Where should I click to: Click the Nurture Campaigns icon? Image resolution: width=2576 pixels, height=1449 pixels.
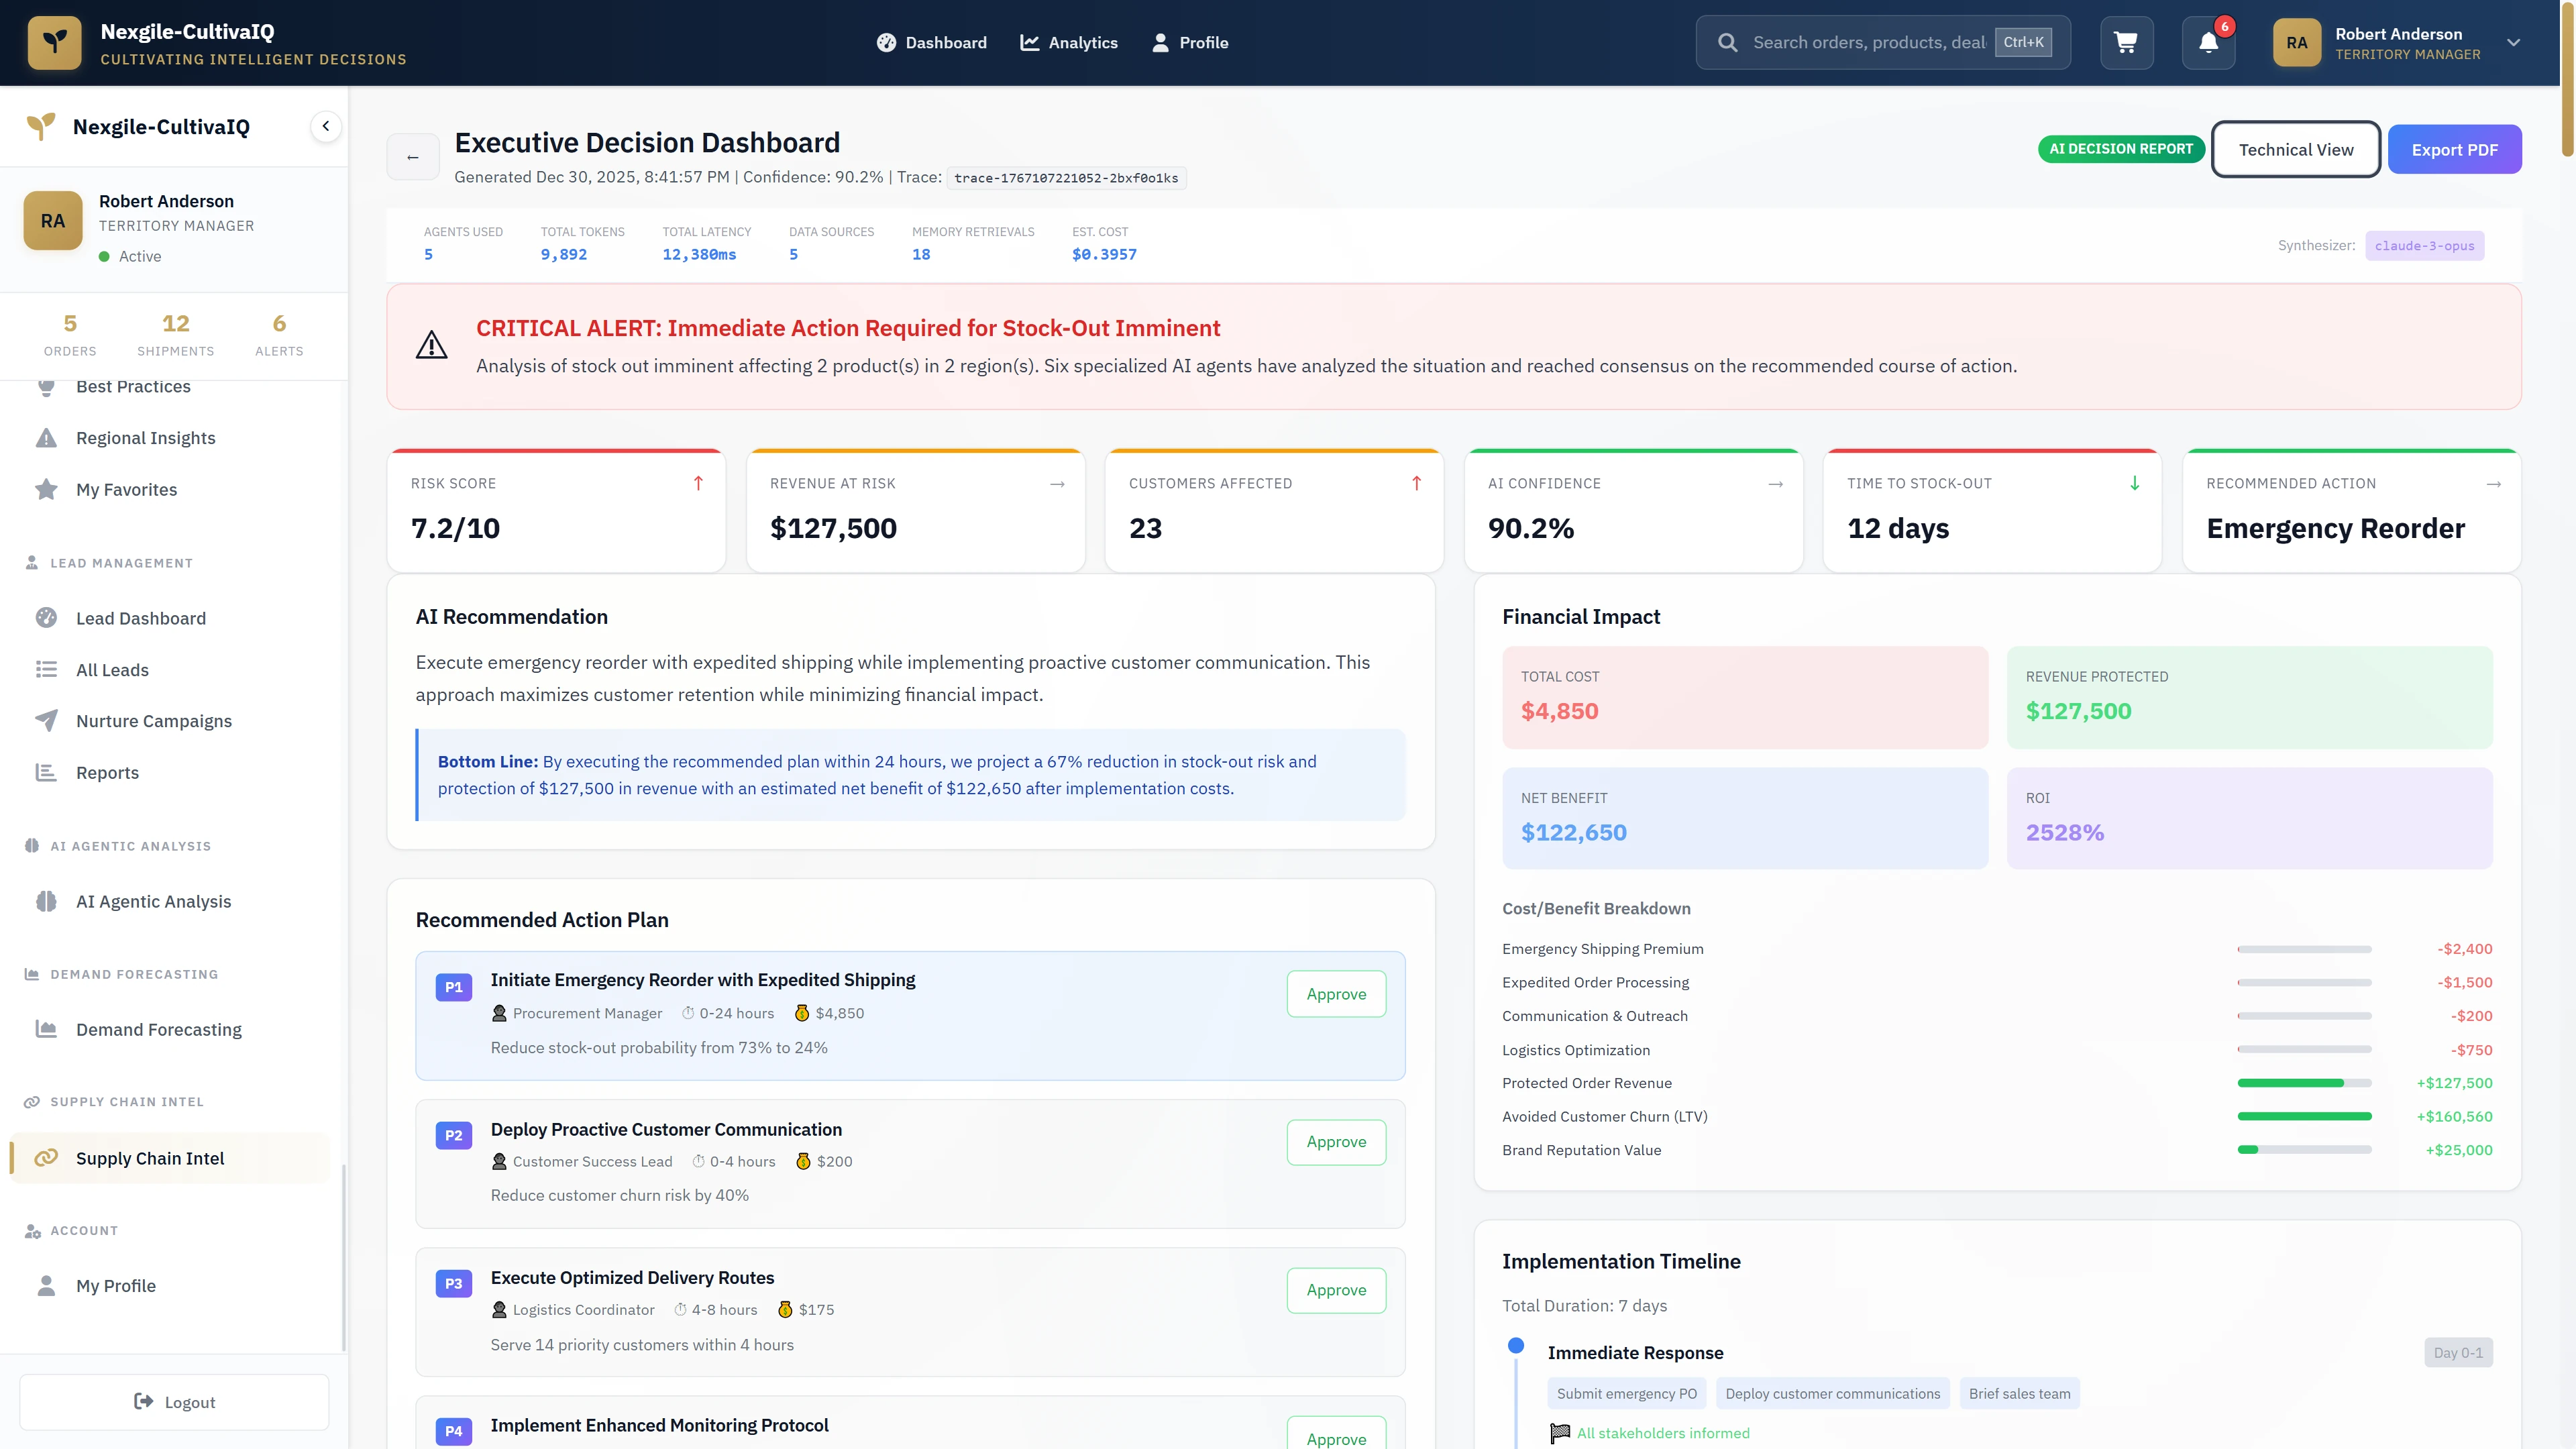pyautogui.click(x=47, y=720)
